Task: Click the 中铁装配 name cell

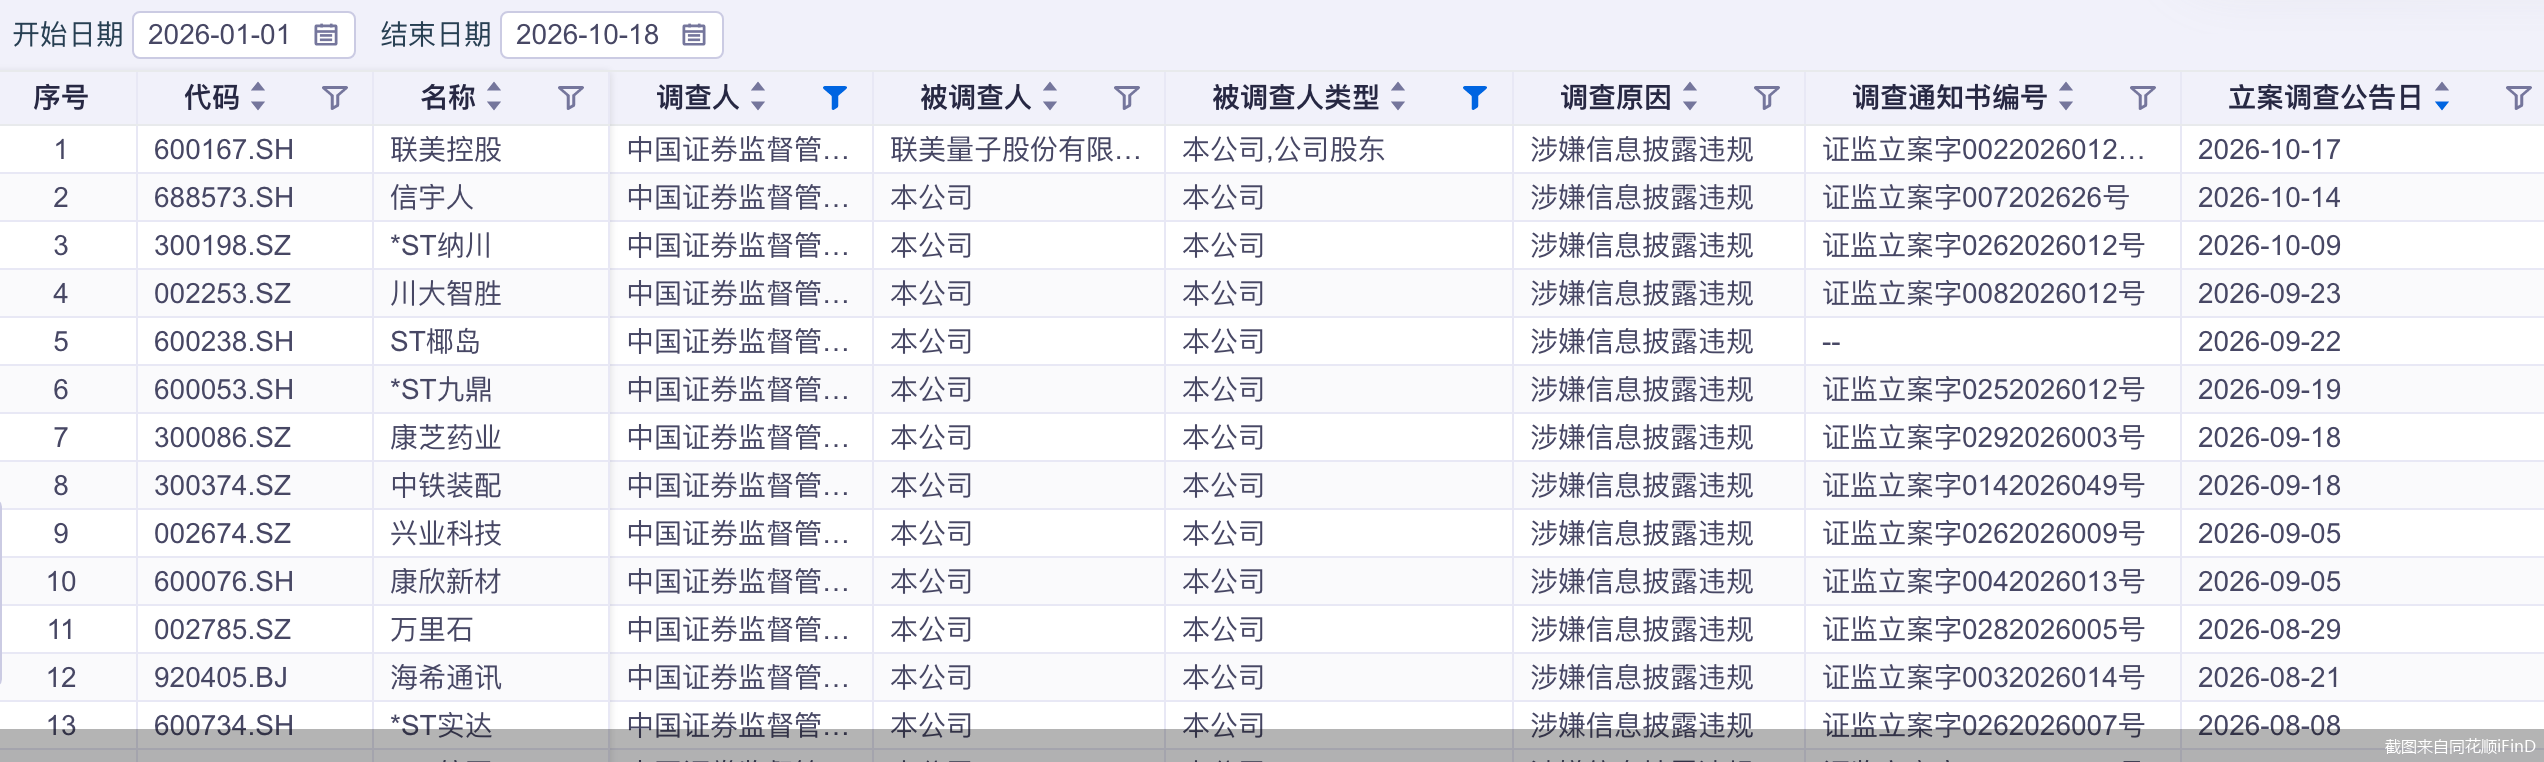Action: click(x=446, y=486)
